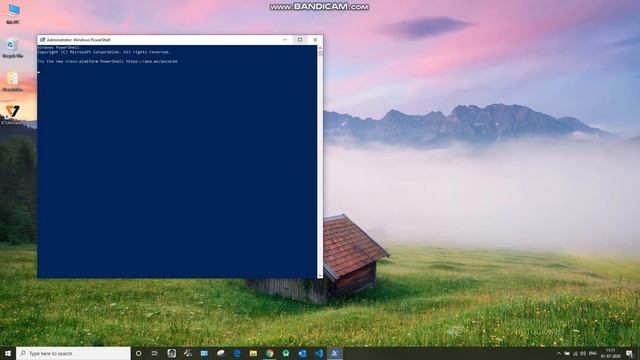Open File Explorer from the taskbar
The height and width of the screenshot is (360, 640).
point(253,353)
